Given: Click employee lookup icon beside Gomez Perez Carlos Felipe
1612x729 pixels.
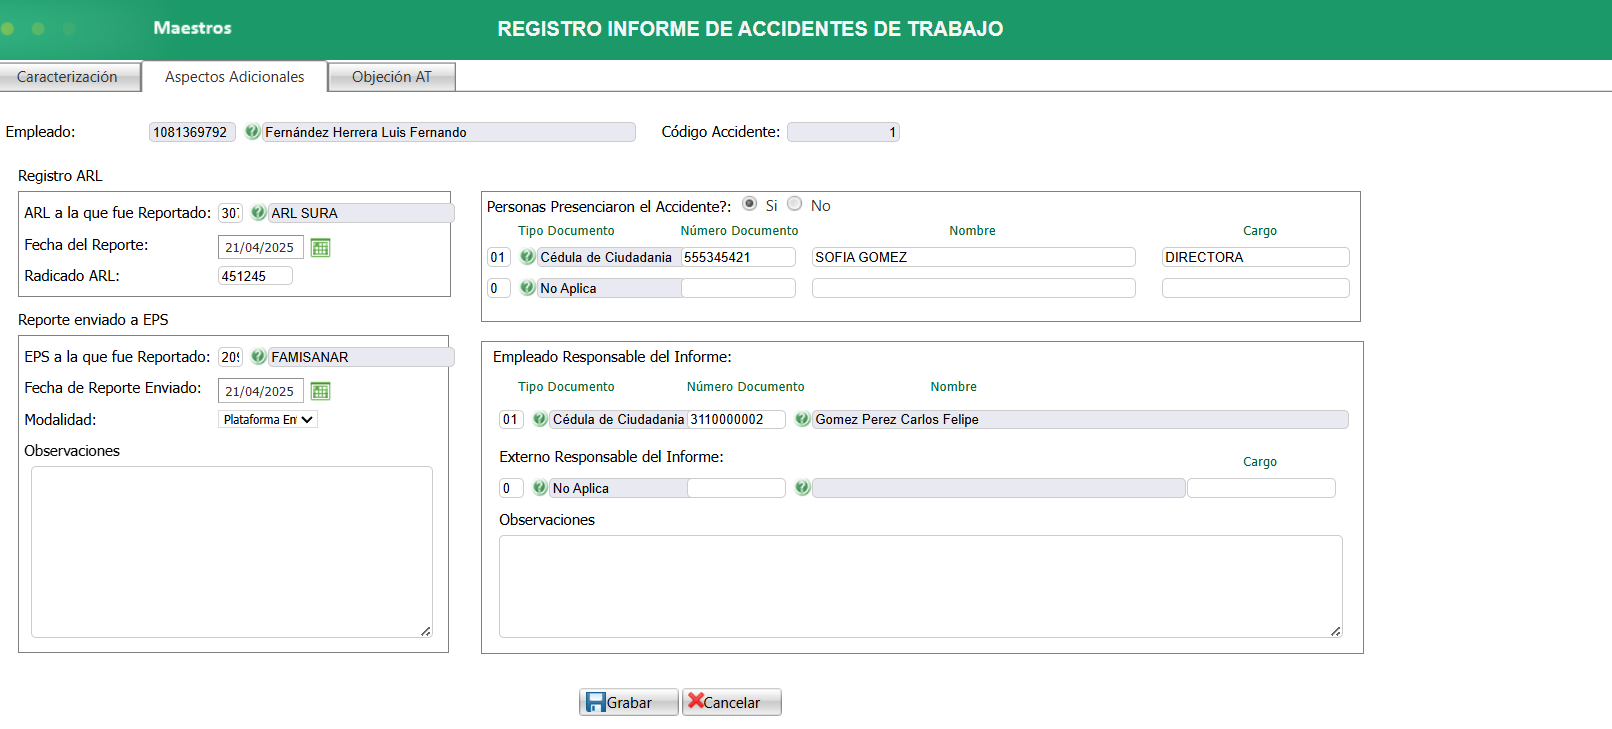Looking at the screenshot, I should pos(802,419).
